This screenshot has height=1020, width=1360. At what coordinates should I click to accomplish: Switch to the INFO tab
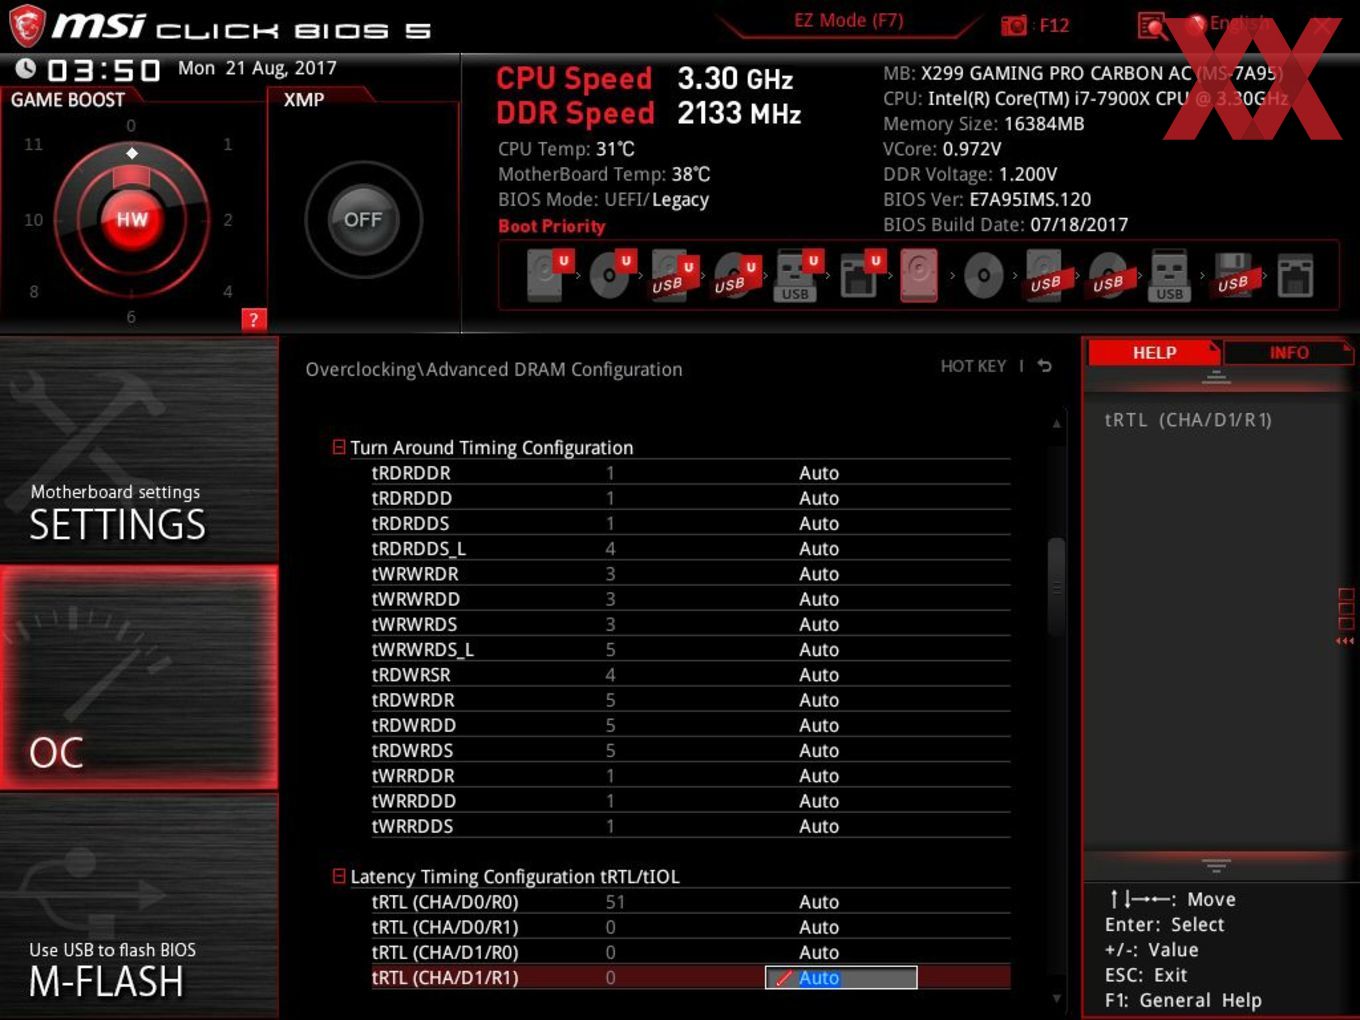click(x=1288, y=352)
